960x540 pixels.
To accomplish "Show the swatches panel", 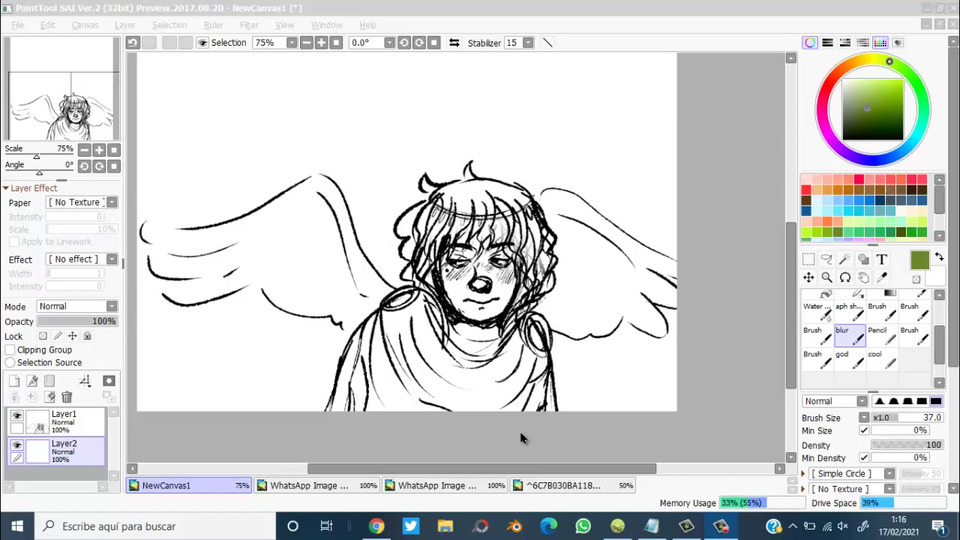I will click(880, 43).
